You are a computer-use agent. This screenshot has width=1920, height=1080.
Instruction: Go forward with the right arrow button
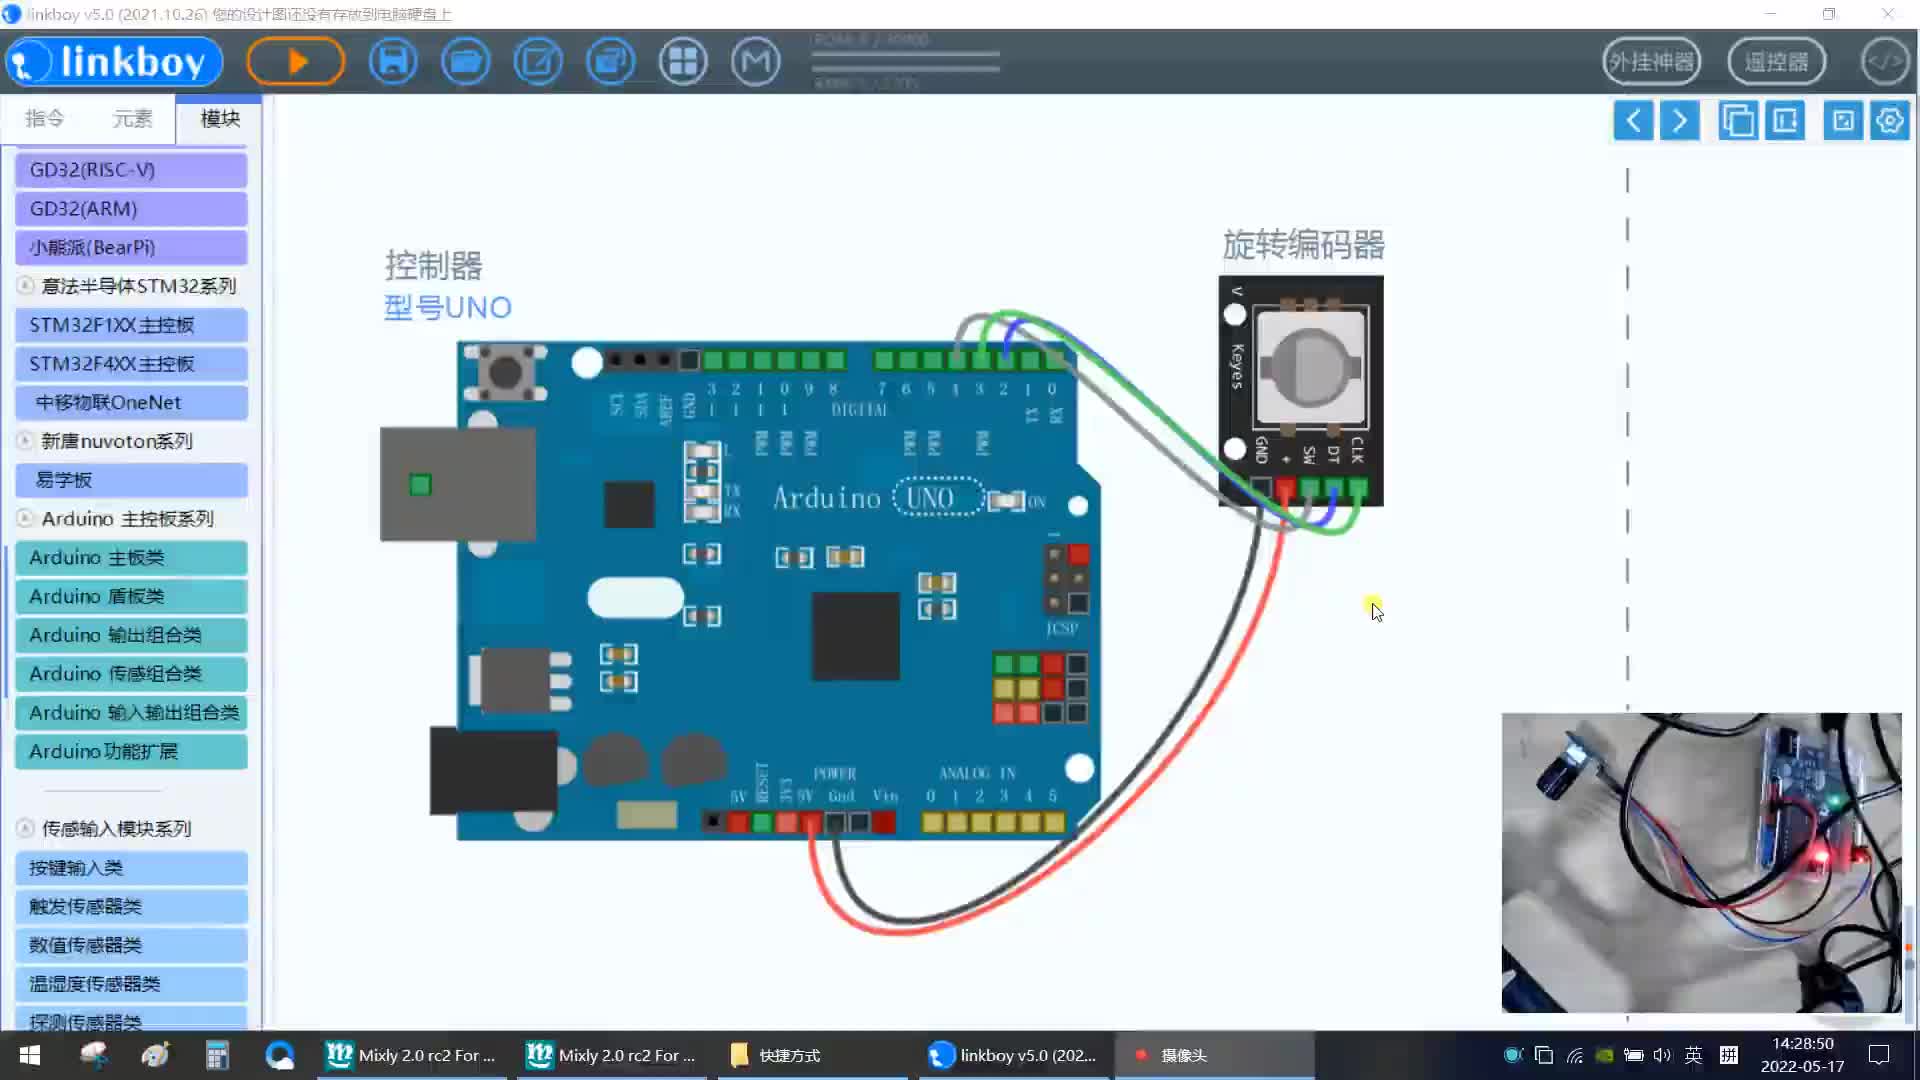[1680, 121]
